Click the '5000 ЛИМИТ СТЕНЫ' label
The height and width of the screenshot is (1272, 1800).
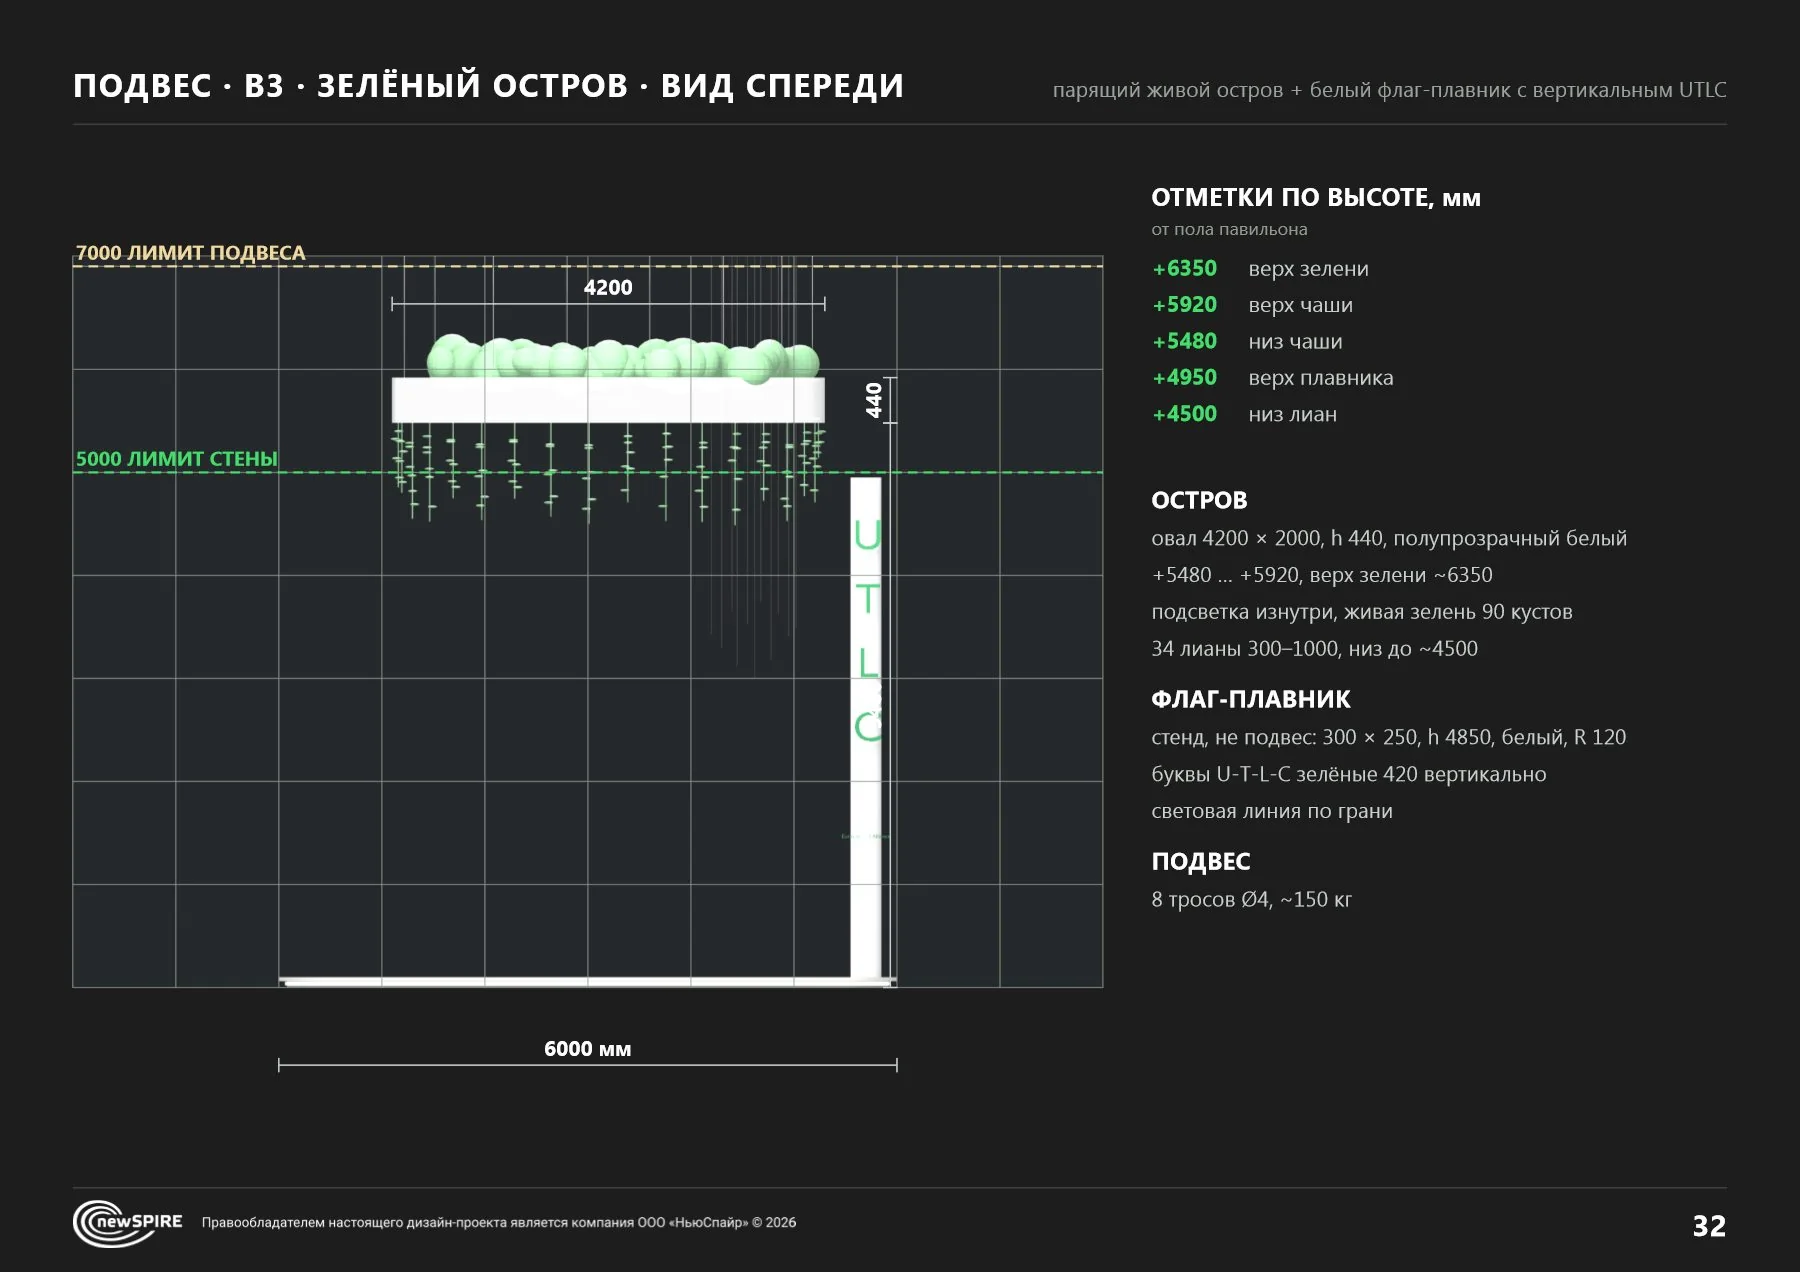coord(176,459)
